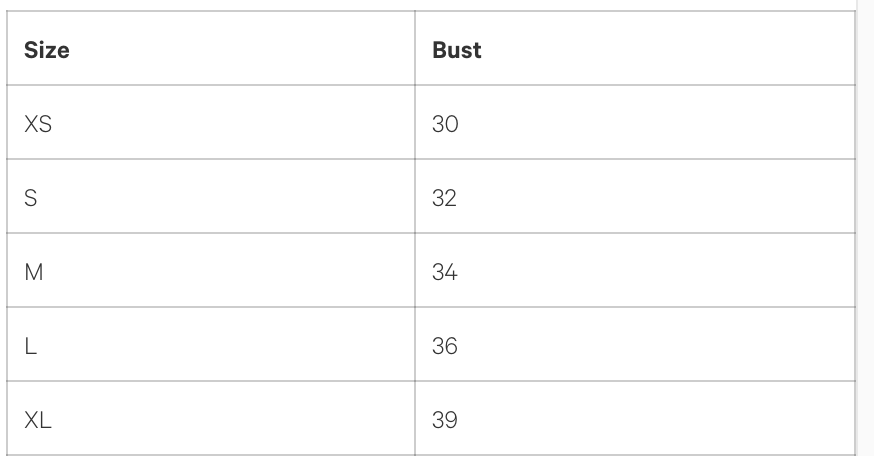This screenshot has width=874, height=456.
Task: Click the Size column header
Action: [x=47, y=50]
